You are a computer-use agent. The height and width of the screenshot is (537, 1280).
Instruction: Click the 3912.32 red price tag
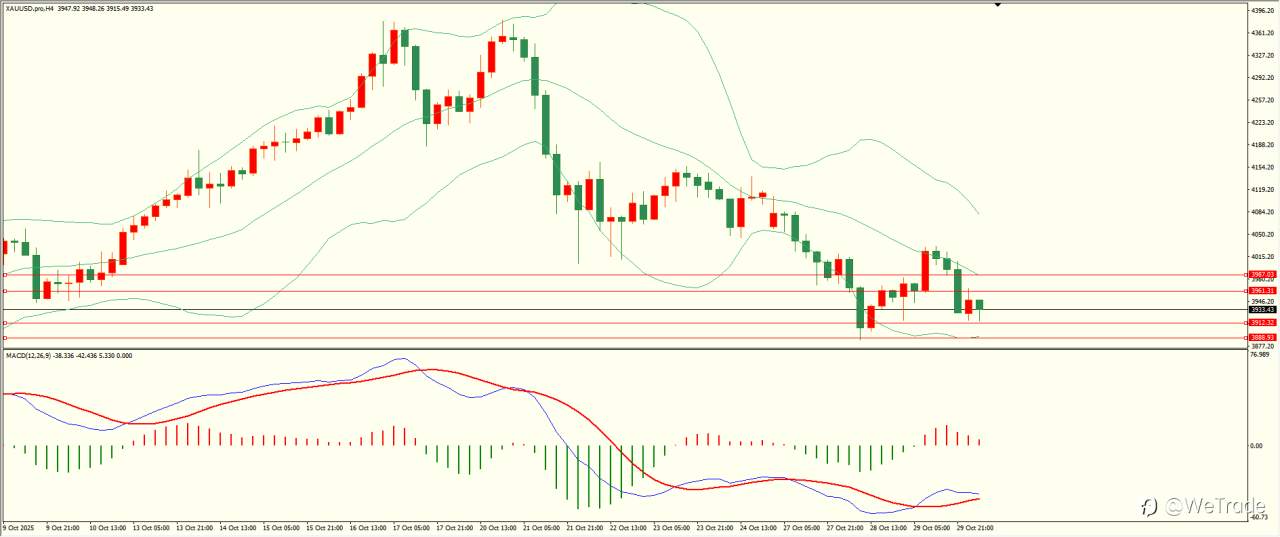point(1263,323)
